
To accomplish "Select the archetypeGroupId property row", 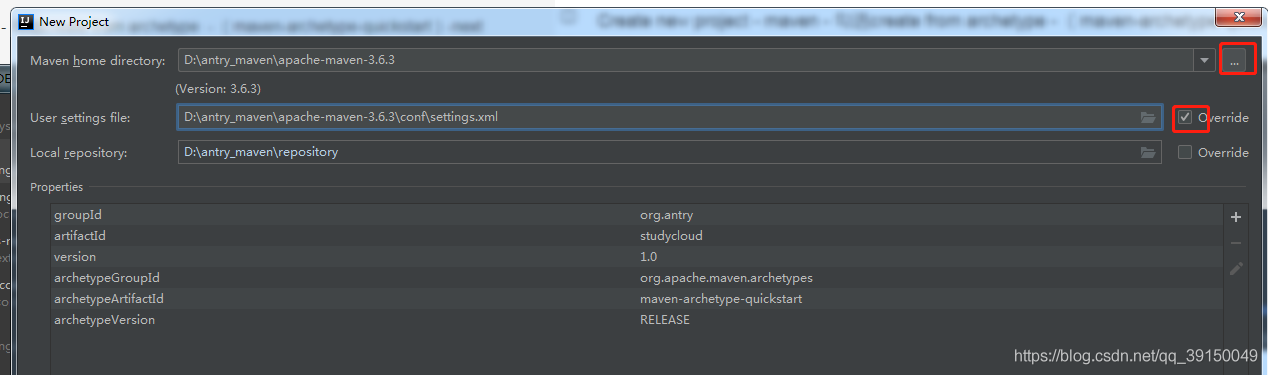I will pos(635,278).
